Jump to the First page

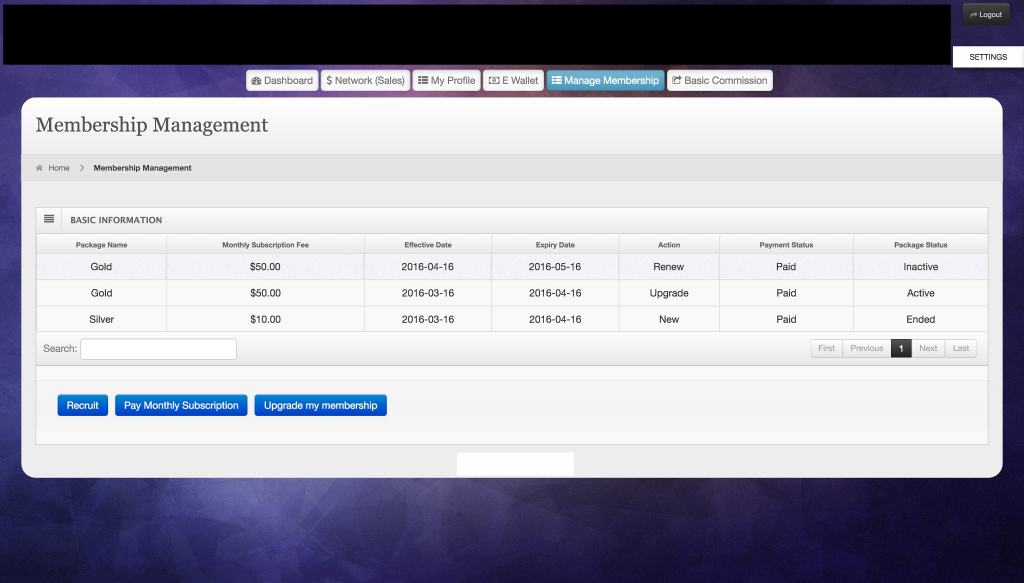826,348
